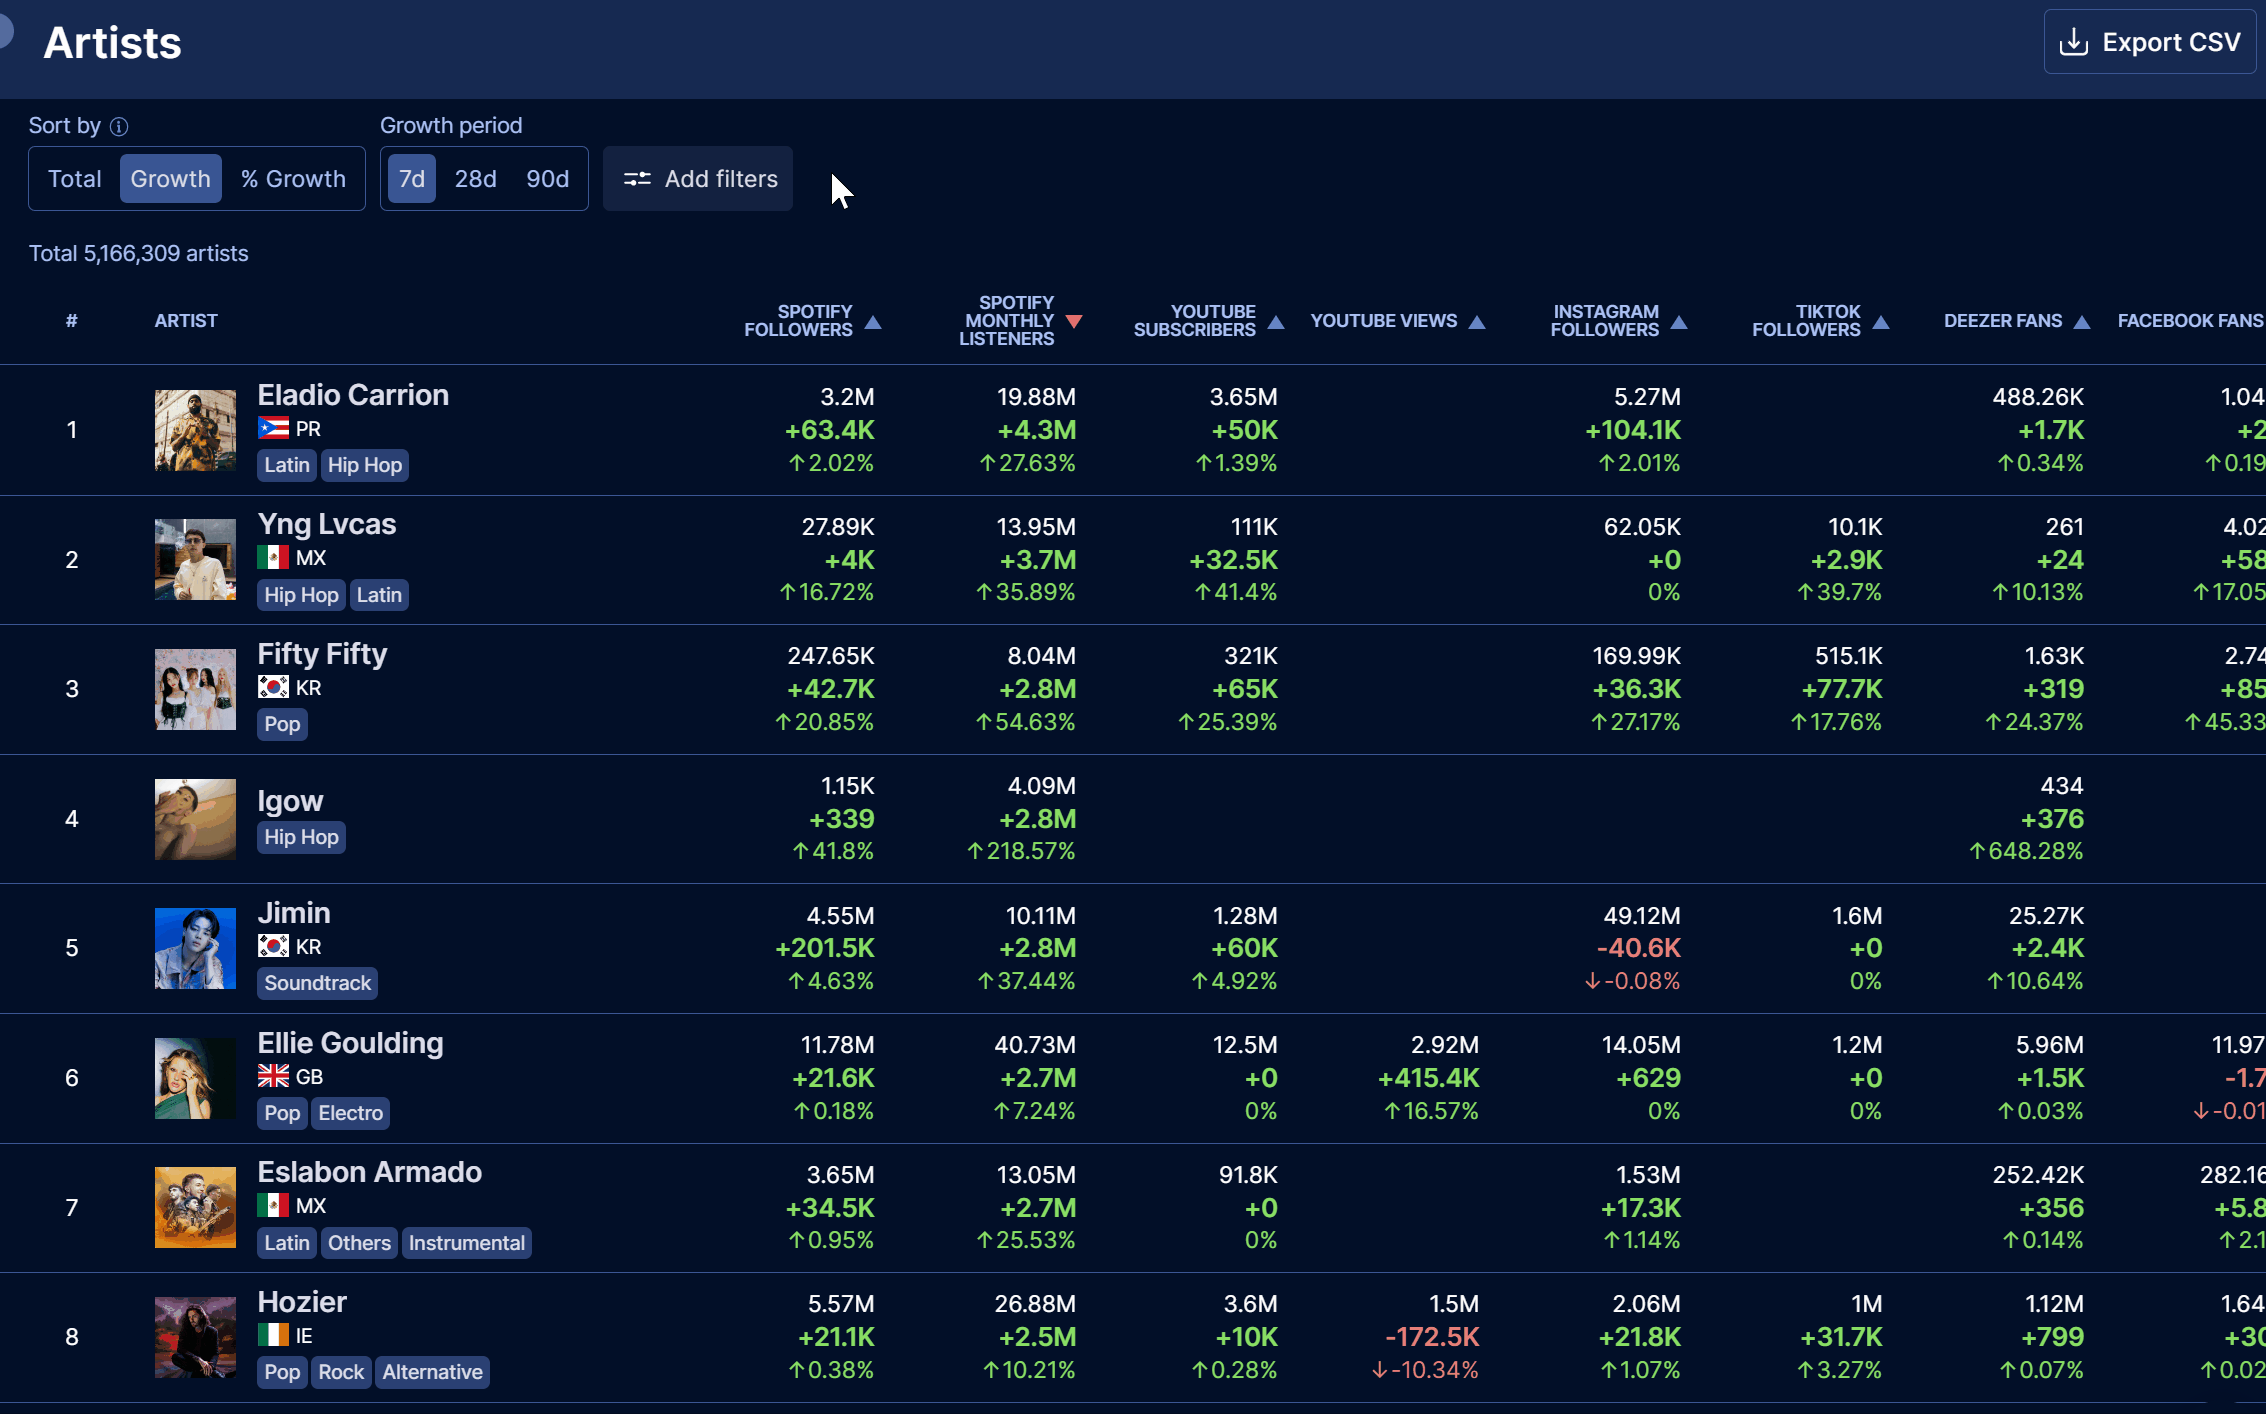Click the YouTube Views sort arrow
Image resolution: width=2266 pixels, height=1414 pixels.
click(1477, 322)
